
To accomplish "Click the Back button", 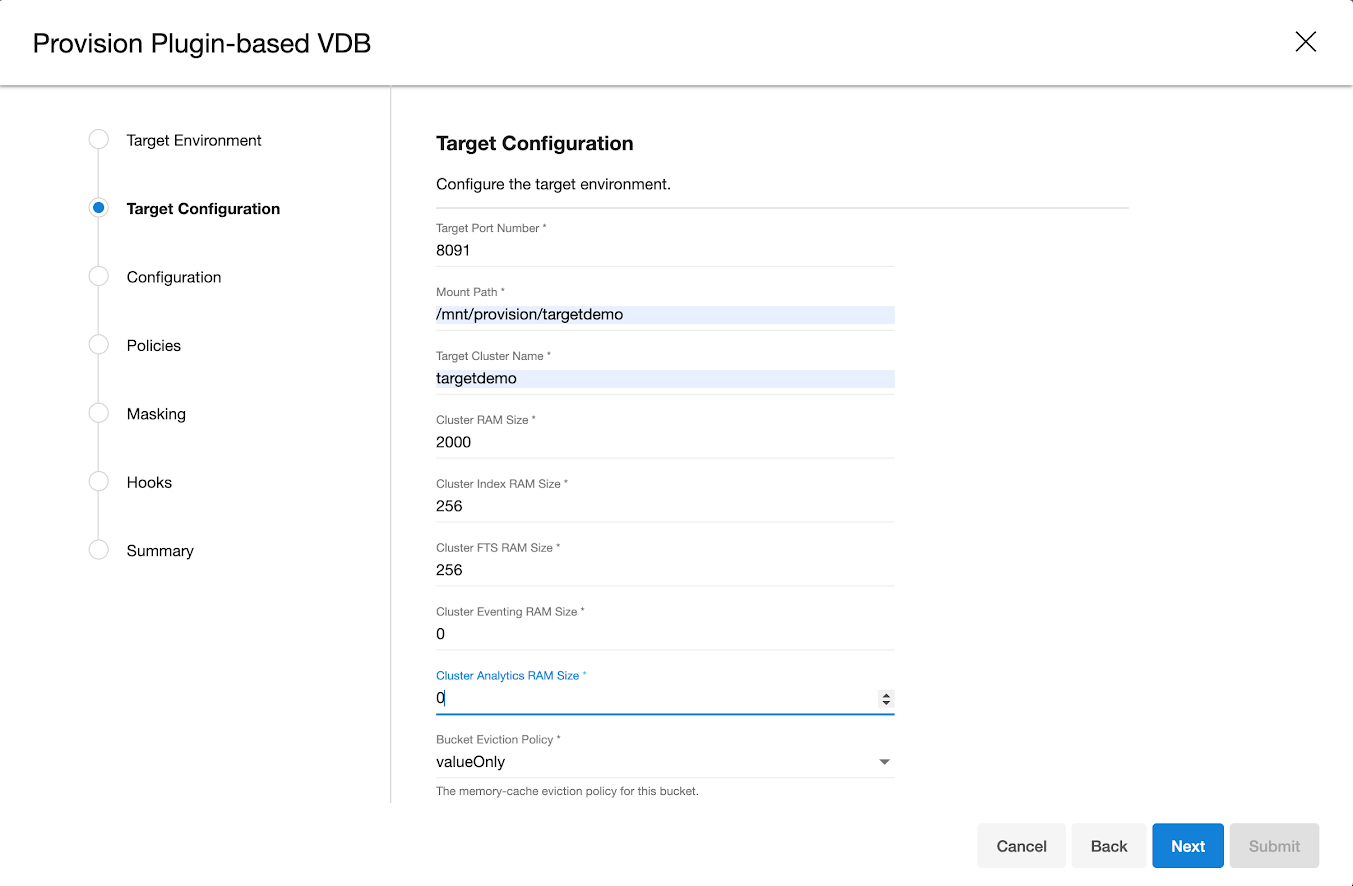I will pos(1109,846).
